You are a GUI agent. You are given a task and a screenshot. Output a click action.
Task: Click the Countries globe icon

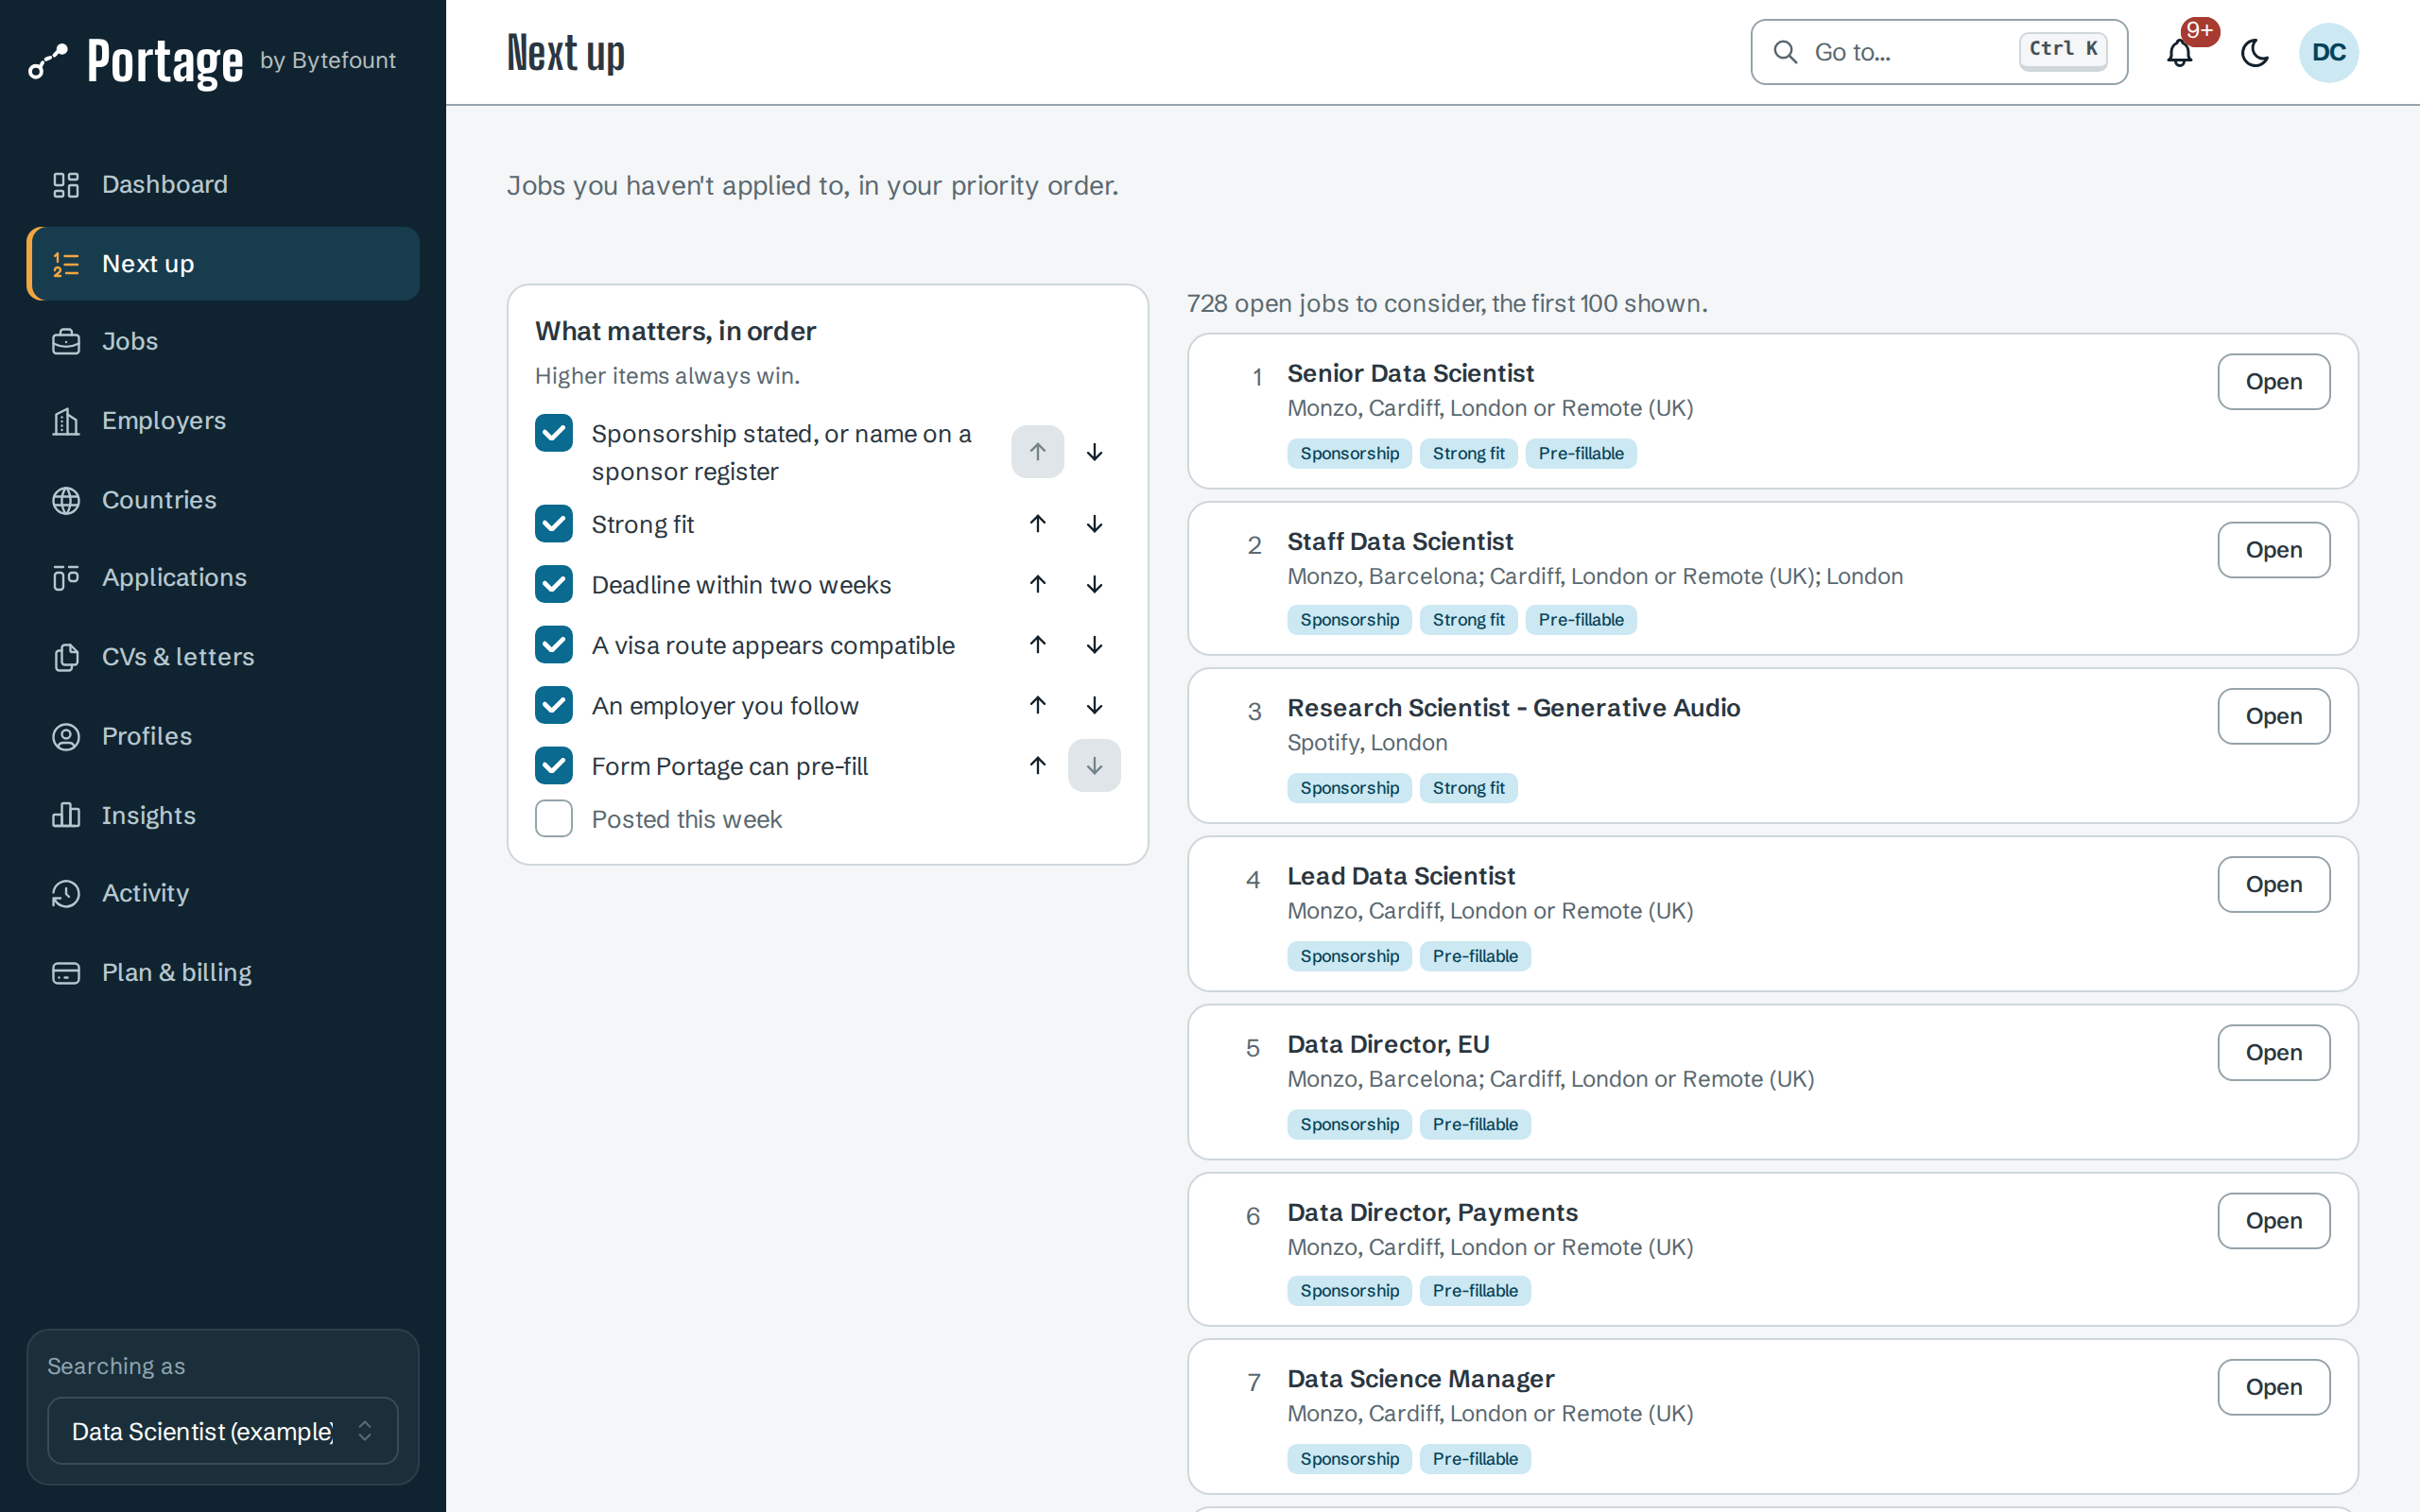pyautogui.click(x=66, y=500)
